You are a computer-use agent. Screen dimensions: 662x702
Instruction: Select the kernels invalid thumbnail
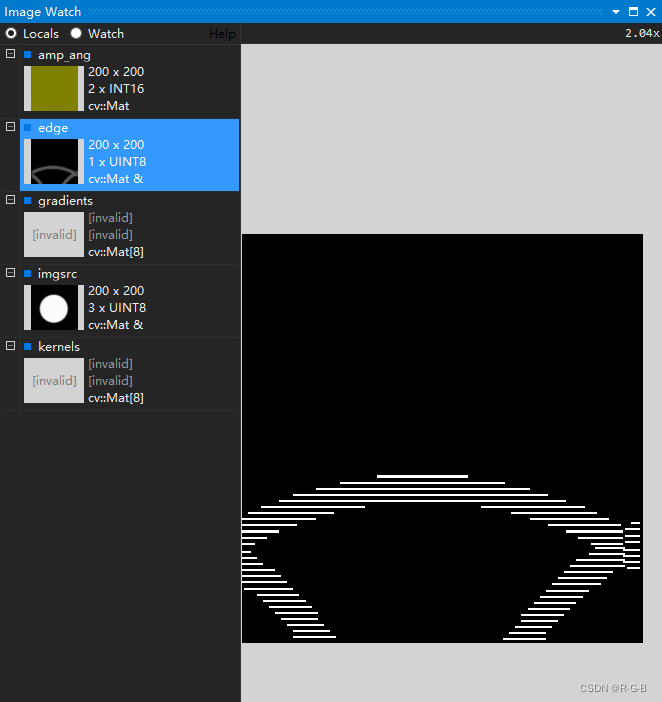[54, 380]
